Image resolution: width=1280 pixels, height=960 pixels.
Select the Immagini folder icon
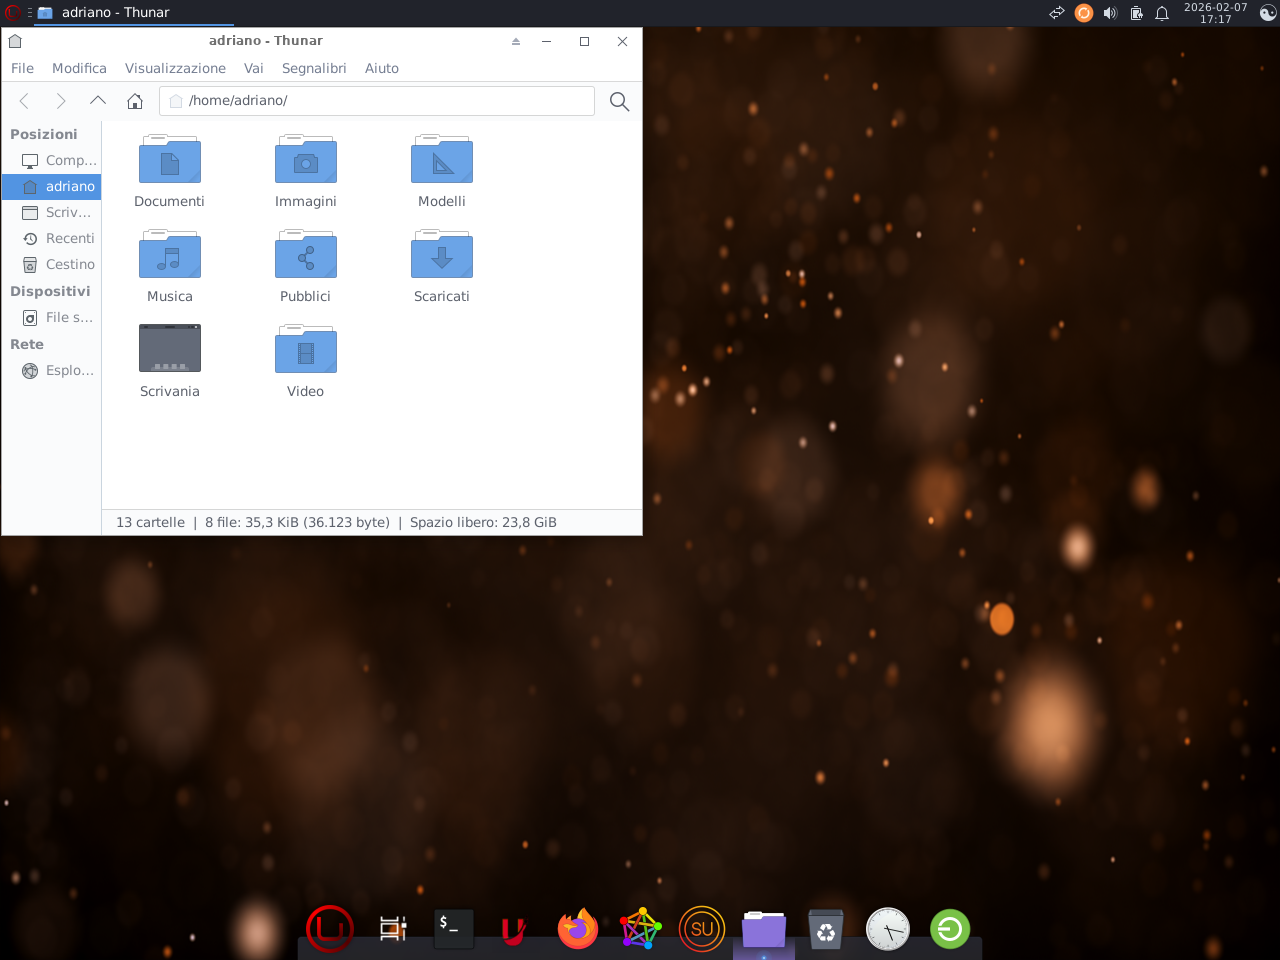click(x=305, y=162)
